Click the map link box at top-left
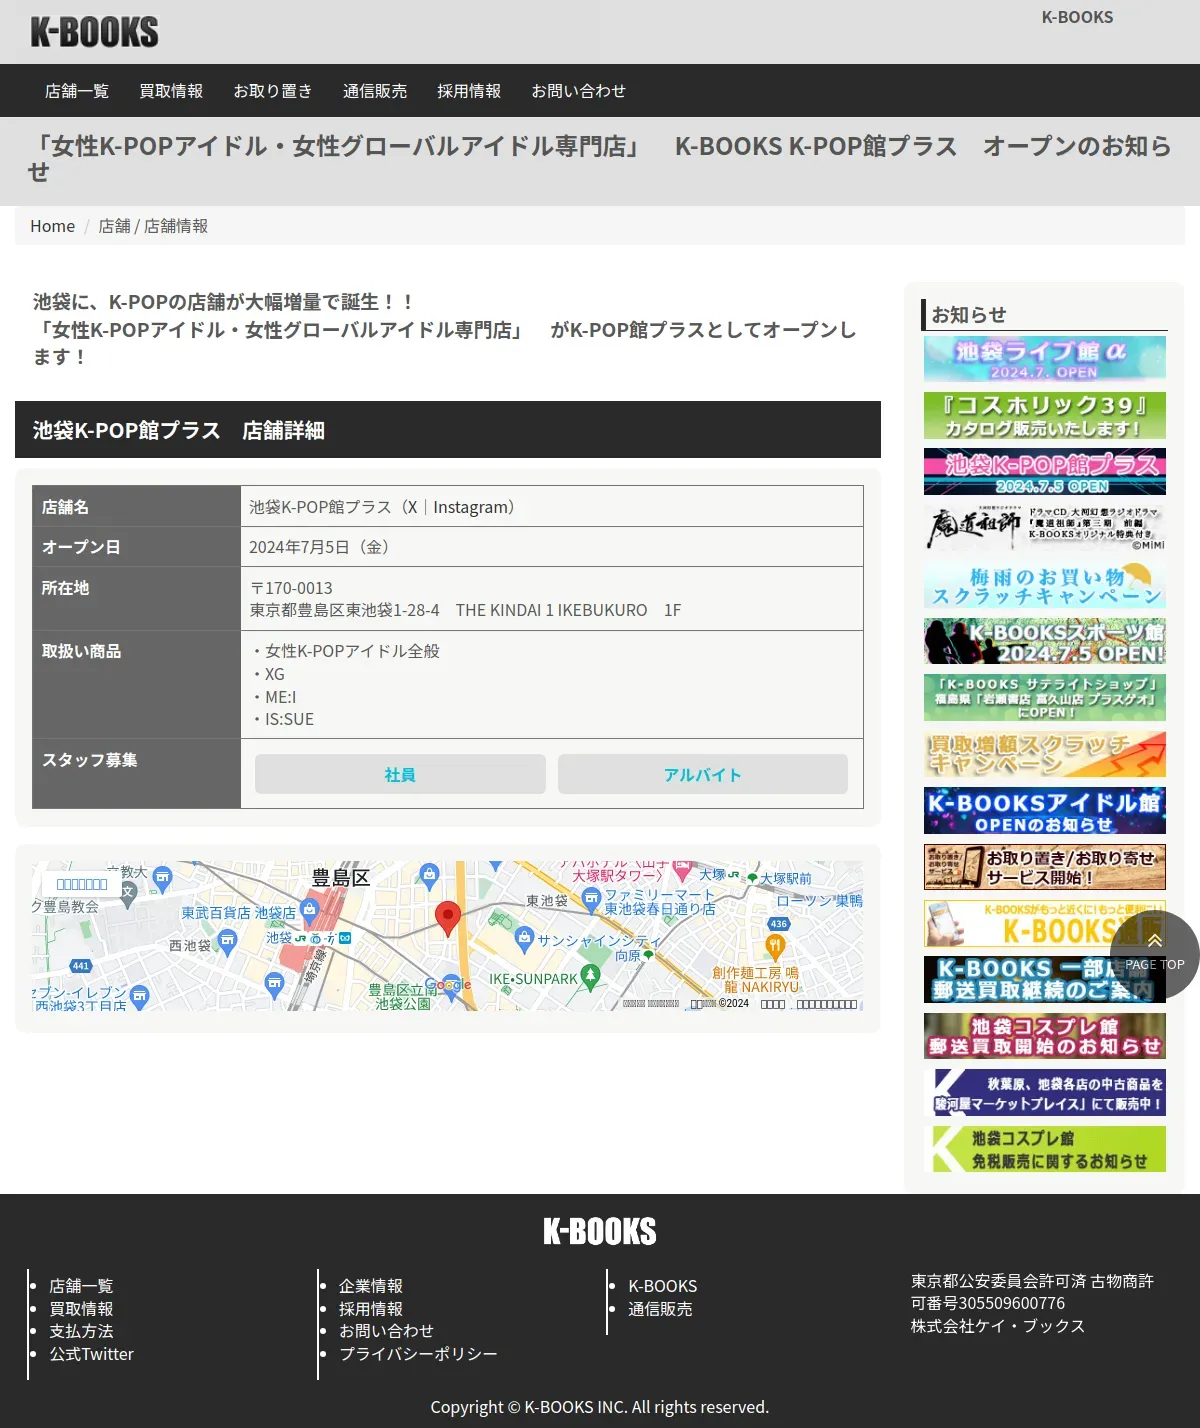This screenshot has height=1428, width=1200. (x=82, y=884)
